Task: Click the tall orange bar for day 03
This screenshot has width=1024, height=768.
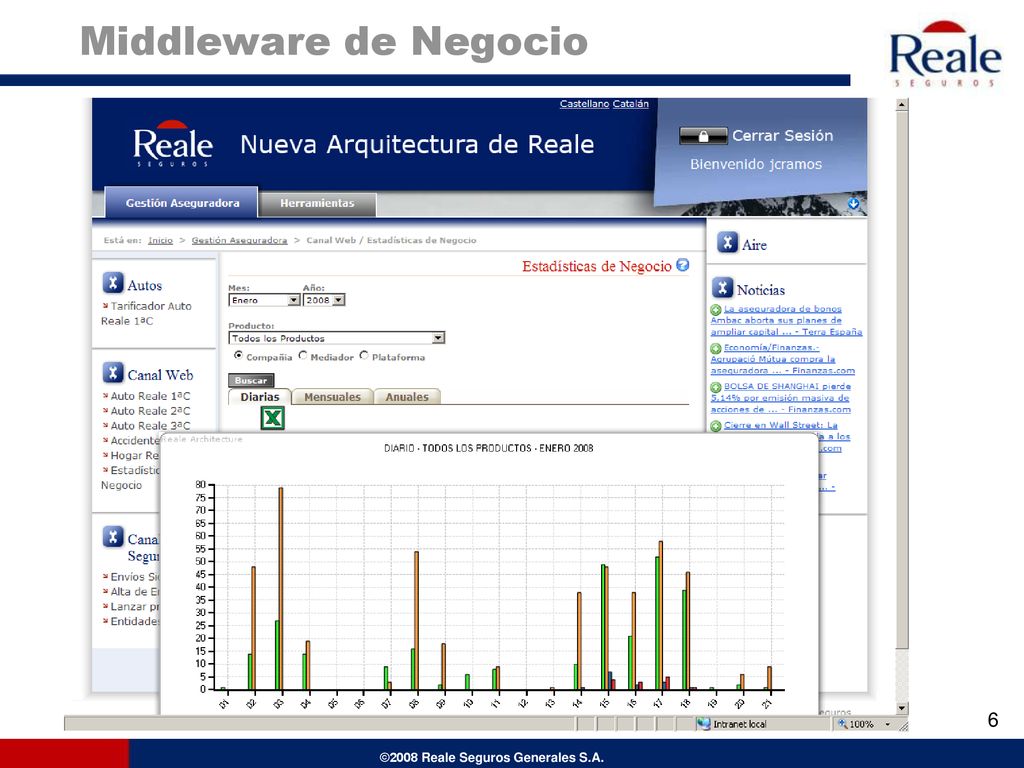Action: tap(281, 588)
